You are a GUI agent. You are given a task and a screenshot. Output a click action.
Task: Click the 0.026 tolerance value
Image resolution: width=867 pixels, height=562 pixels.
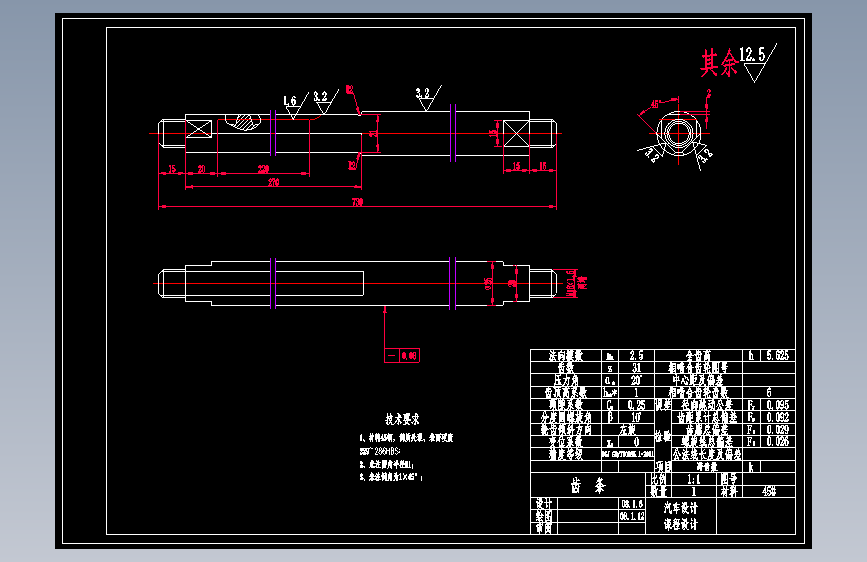[x=777, y=441]
